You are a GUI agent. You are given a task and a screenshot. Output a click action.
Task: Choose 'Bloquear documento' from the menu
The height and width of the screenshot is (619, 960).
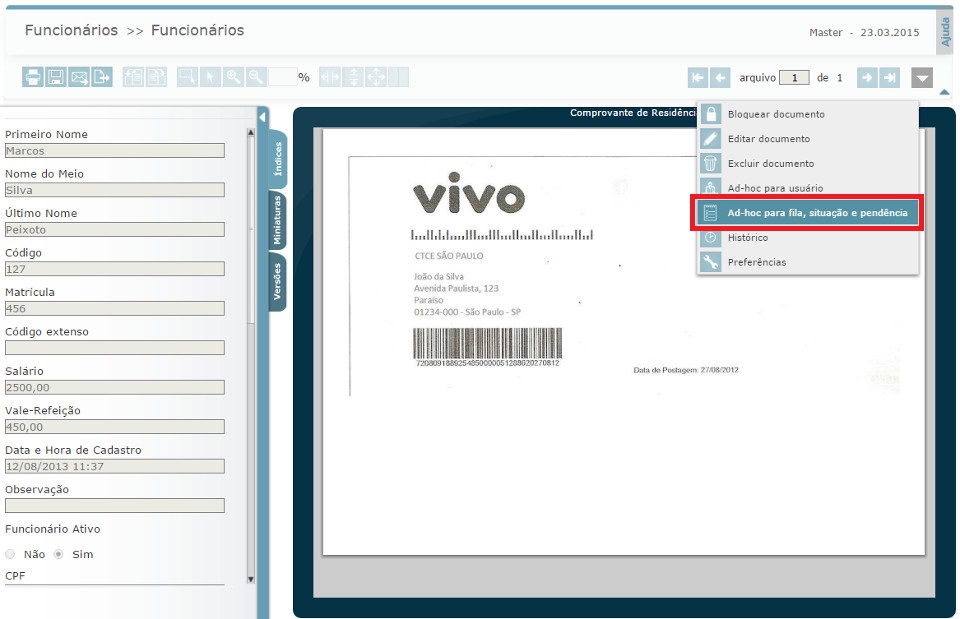click(x=776, y=114)
